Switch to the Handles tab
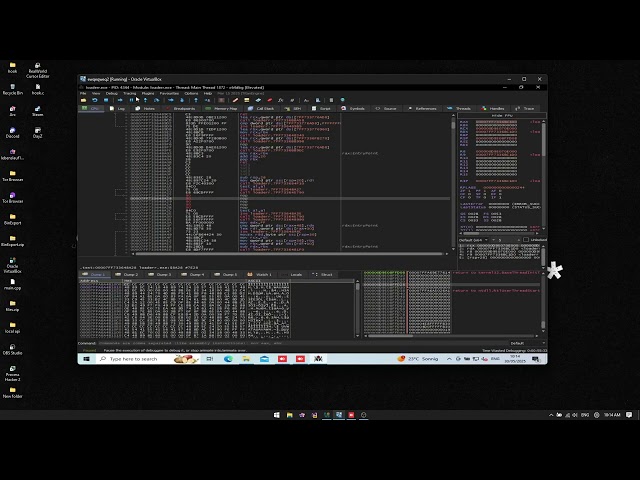This screenshot has width=640, height=480. 493,109
